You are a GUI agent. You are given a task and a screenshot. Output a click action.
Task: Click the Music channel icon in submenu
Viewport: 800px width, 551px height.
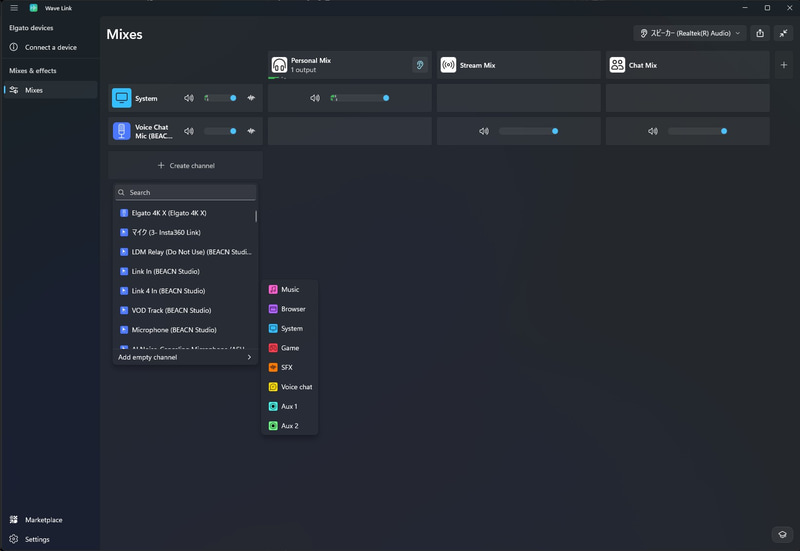pyautogui.click(x=273, y=289)
